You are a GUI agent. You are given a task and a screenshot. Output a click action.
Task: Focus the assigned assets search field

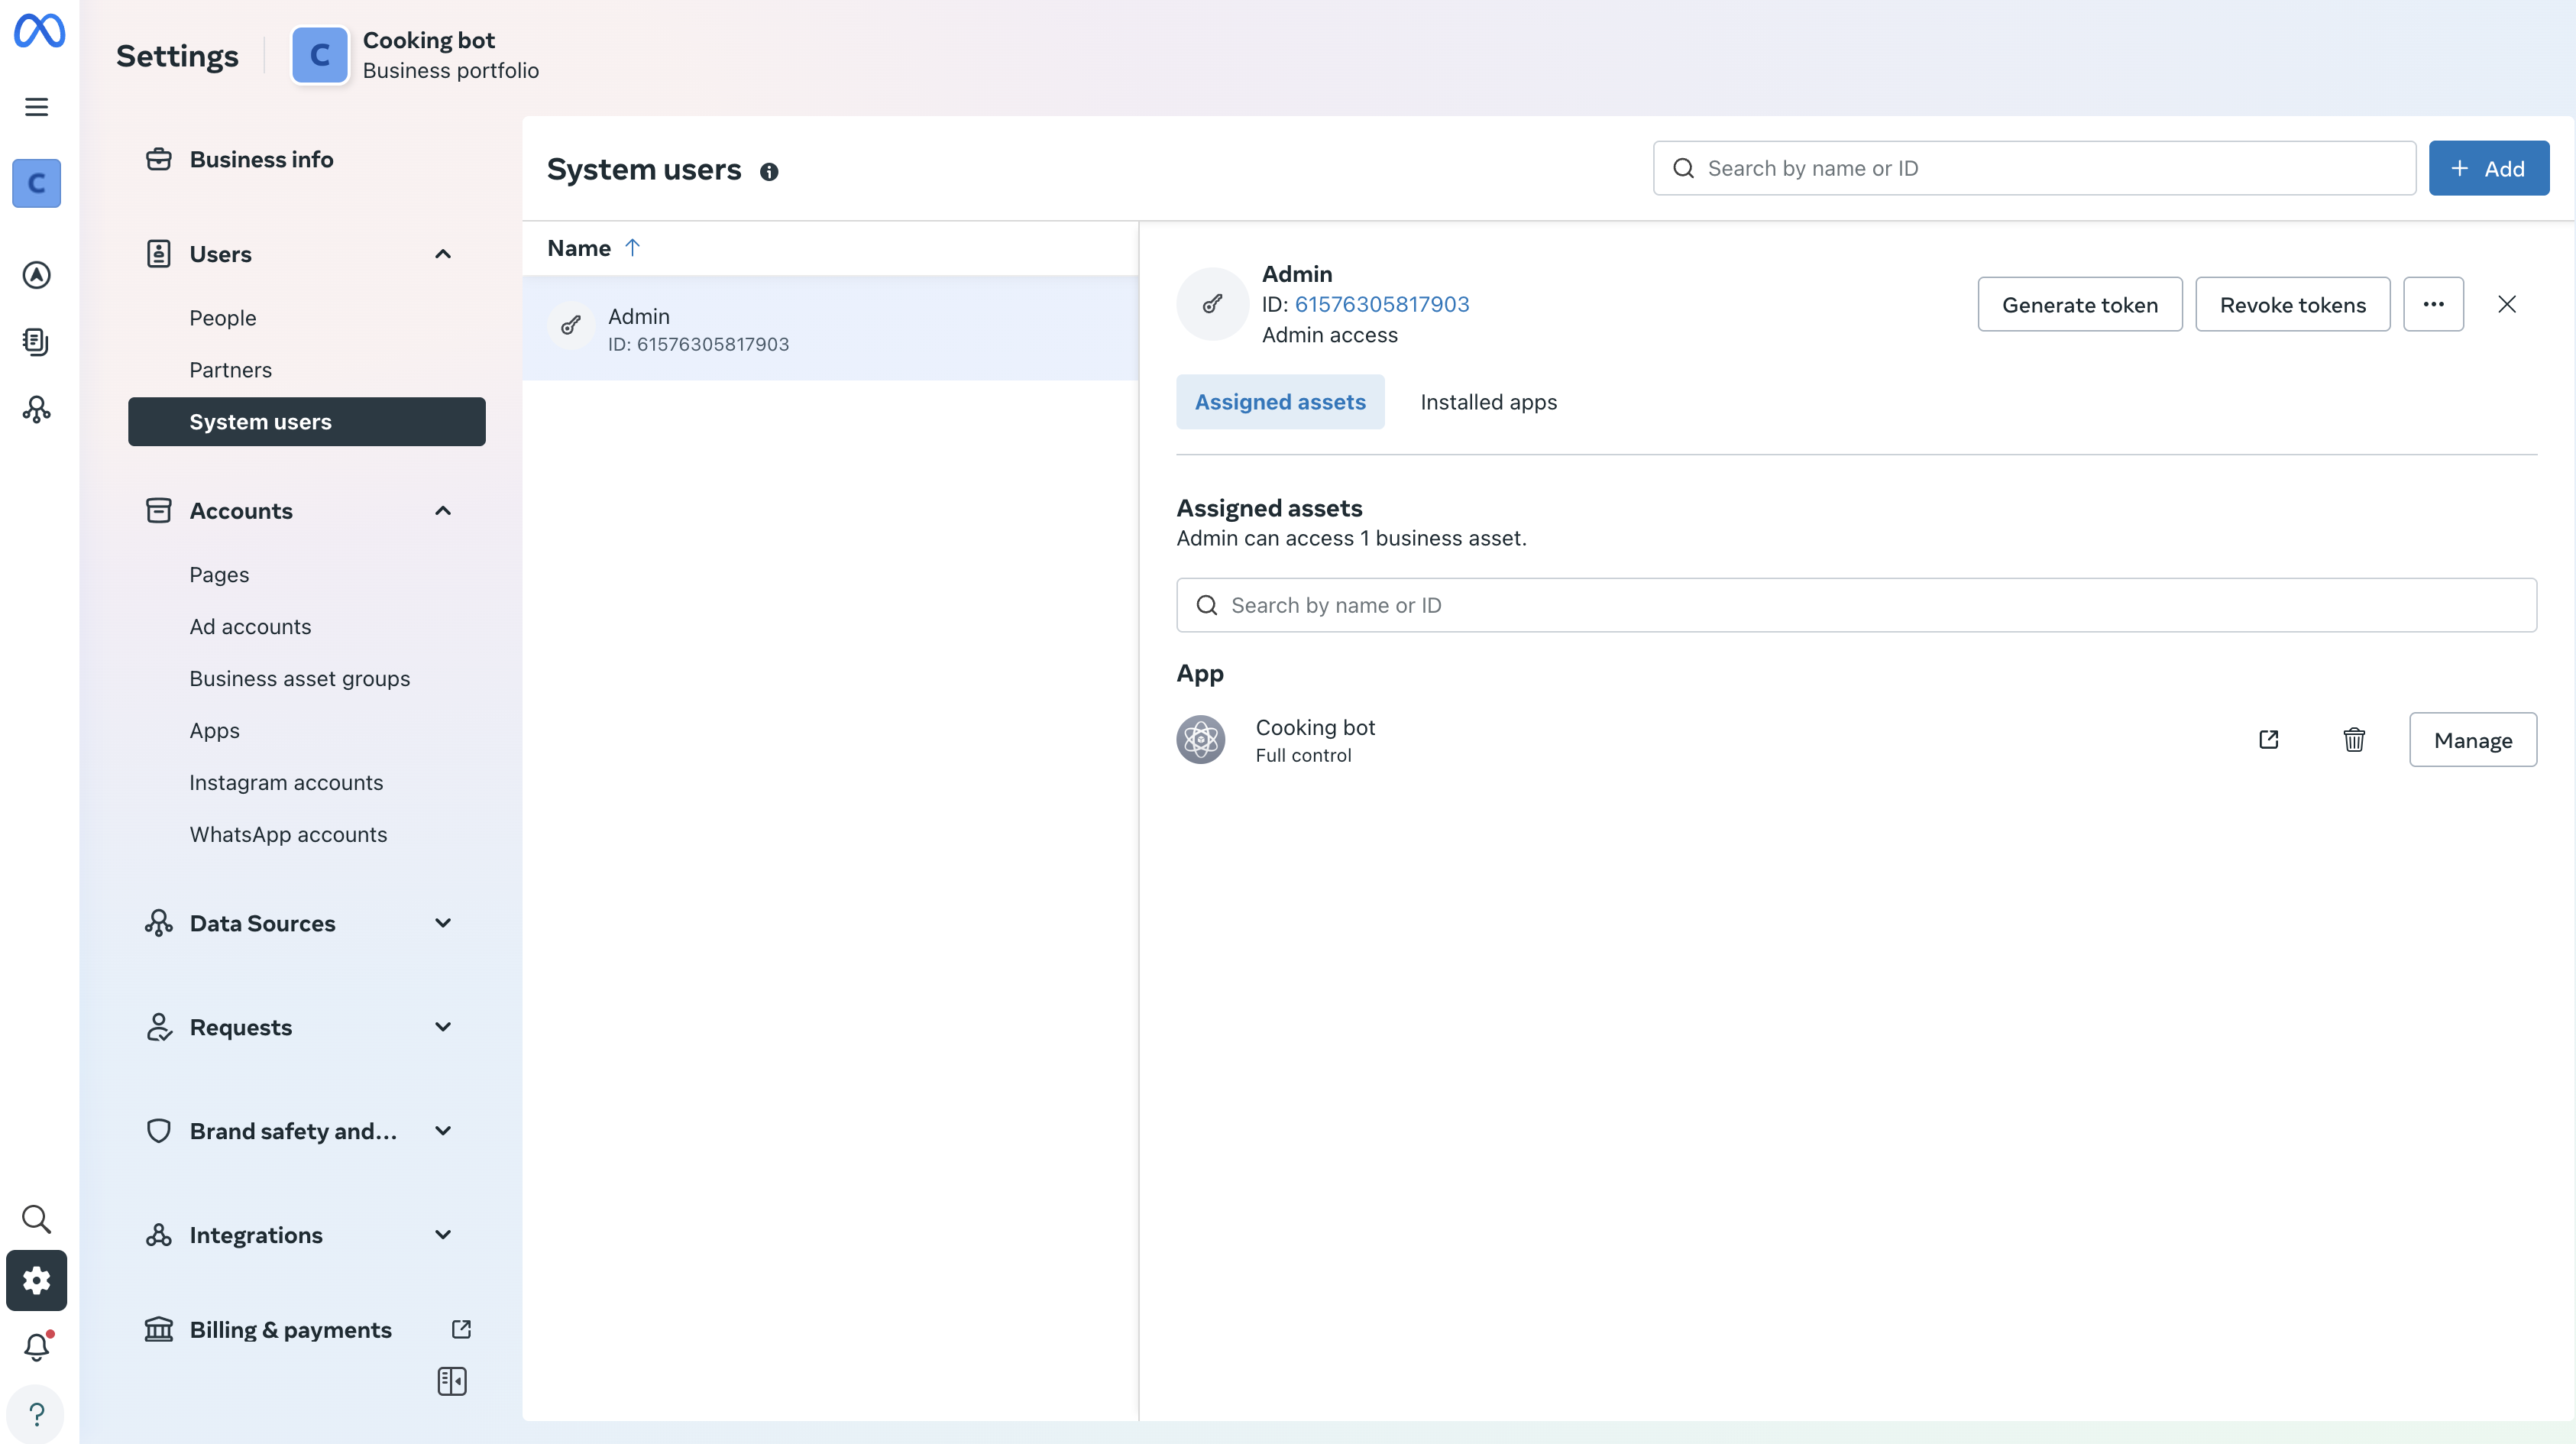[1857, 605]
